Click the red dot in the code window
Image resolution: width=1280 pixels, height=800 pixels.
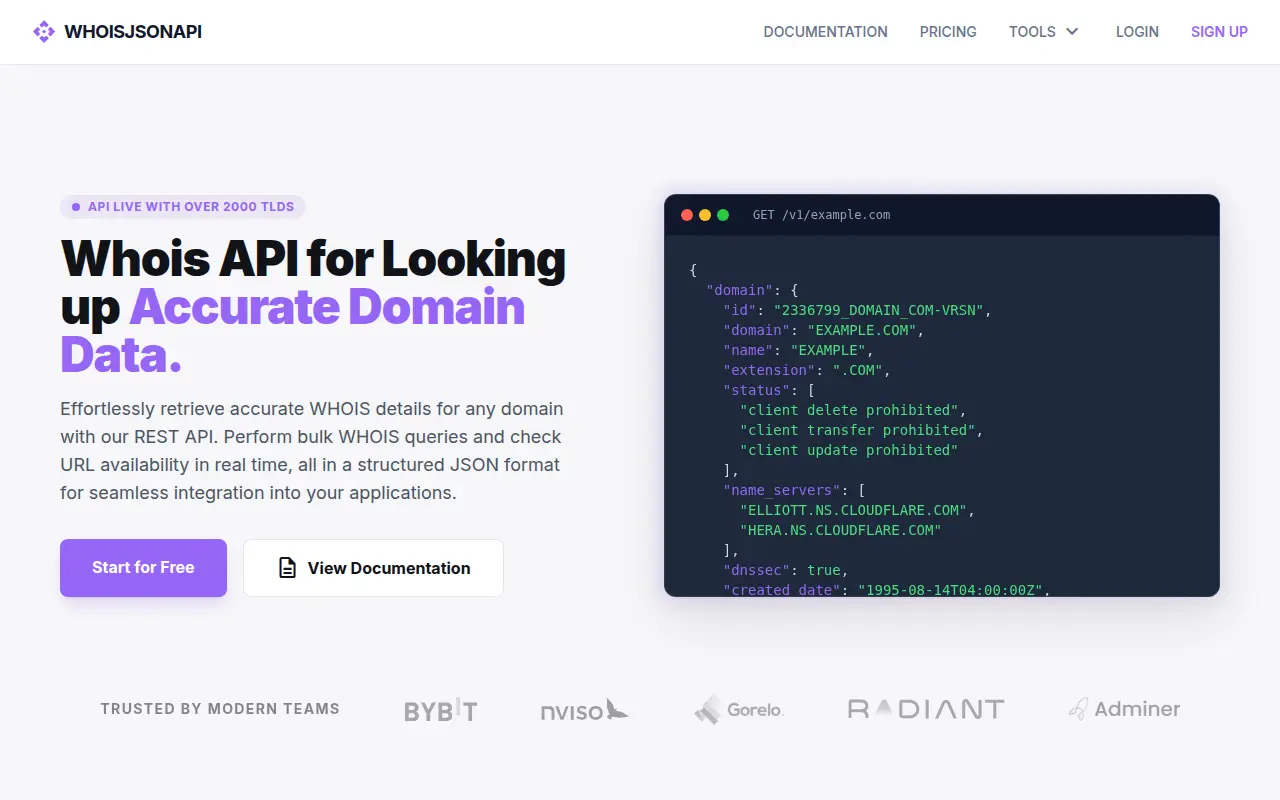coord(687,215)
